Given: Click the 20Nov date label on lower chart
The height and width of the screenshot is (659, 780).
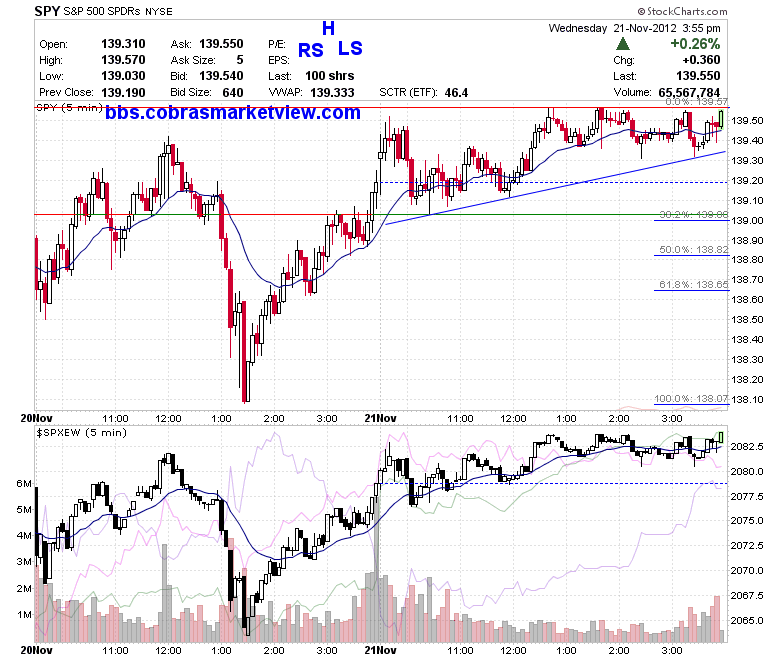Looking at the screenshot, I should tap(36, 650).
